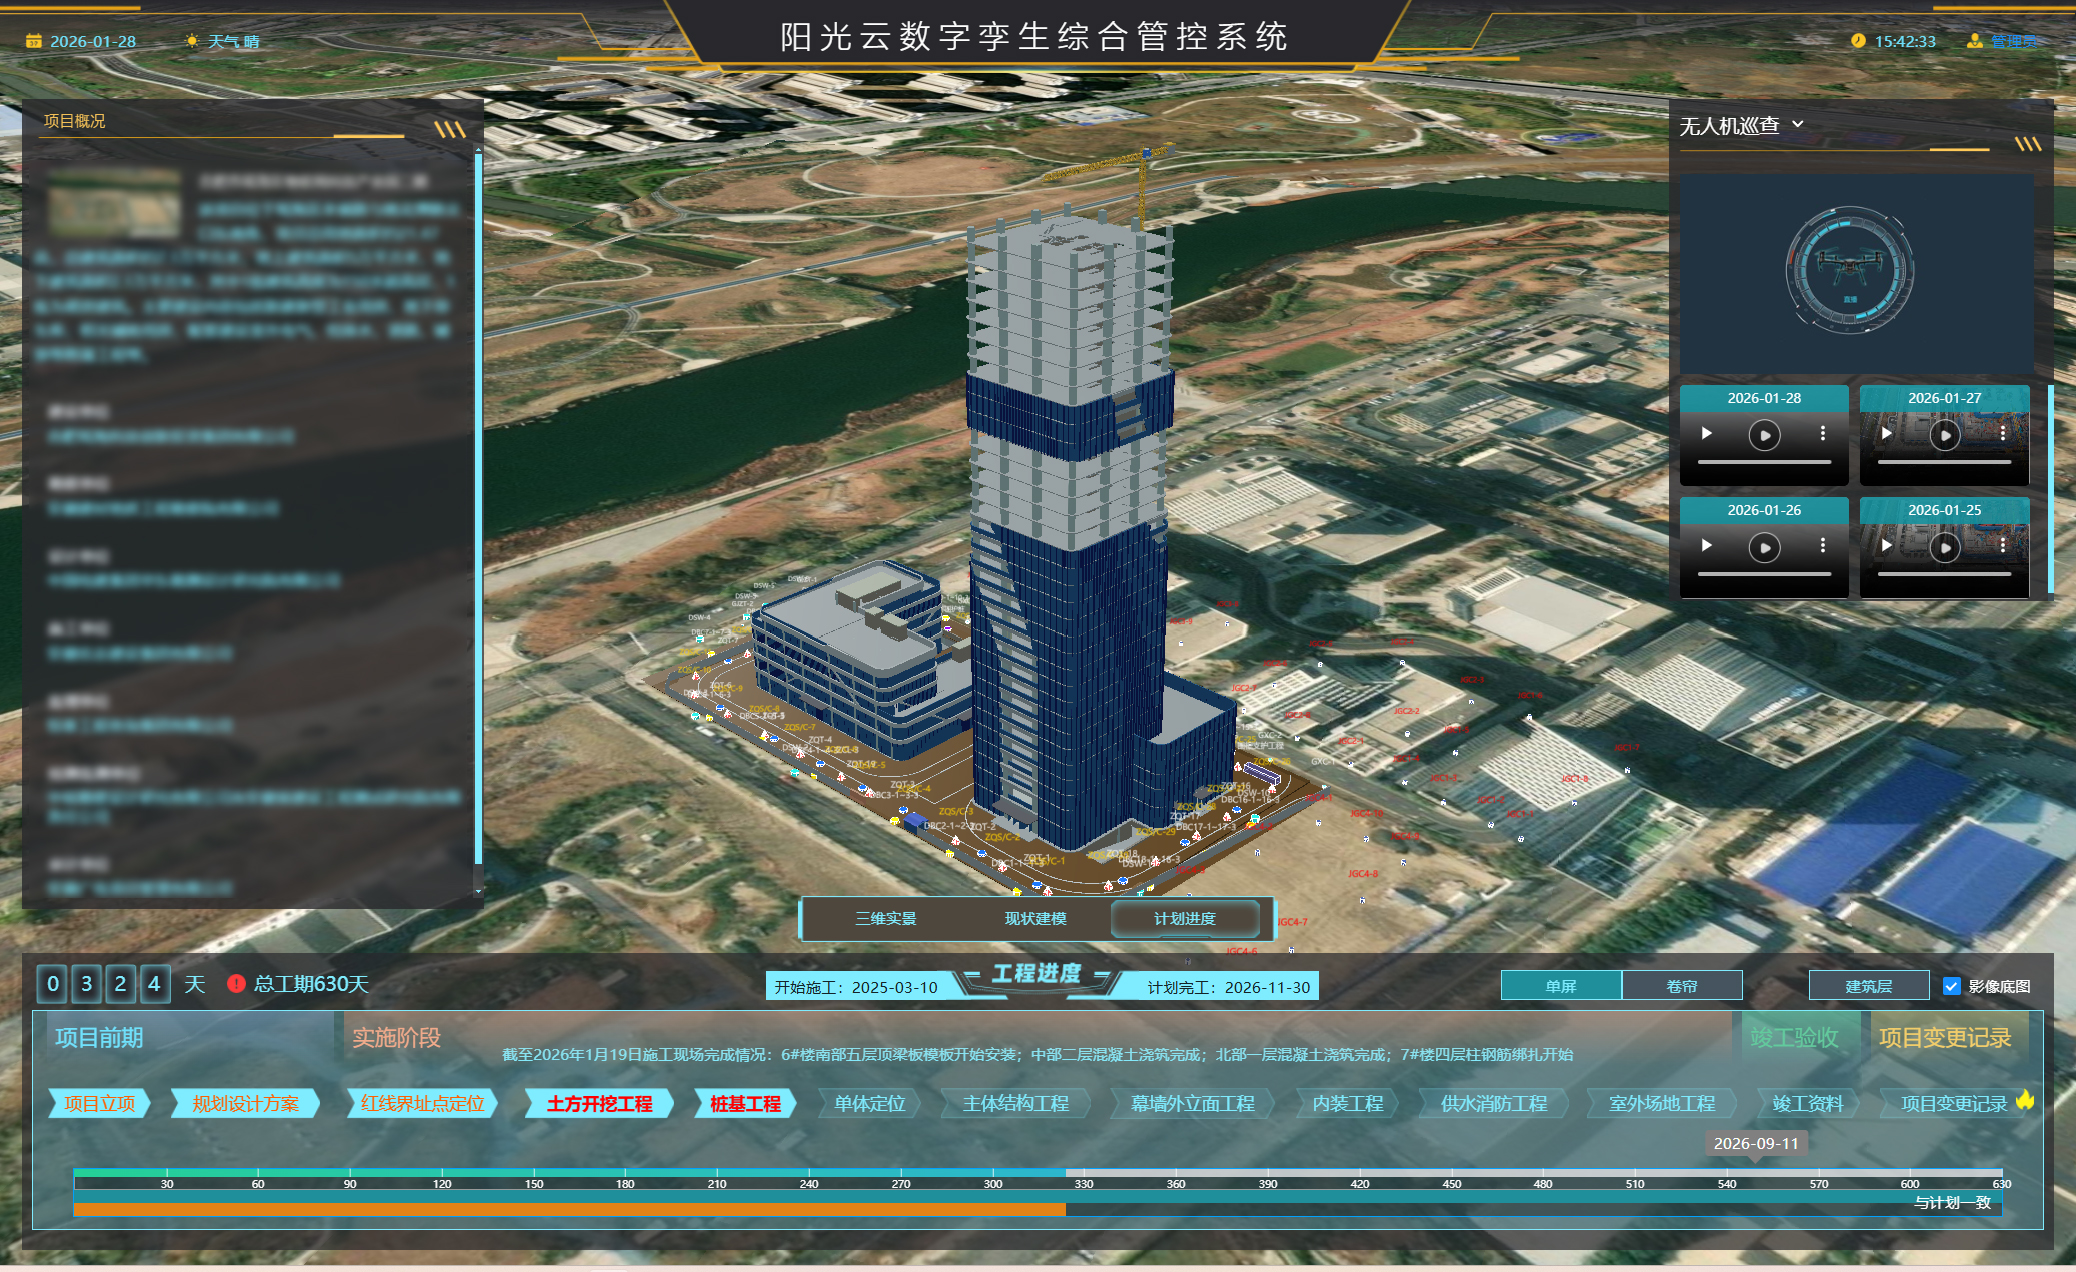This screenshot has height=1272, width=2076.
Task: Click the red 总工期 warning icon
Action: (236, 984)
